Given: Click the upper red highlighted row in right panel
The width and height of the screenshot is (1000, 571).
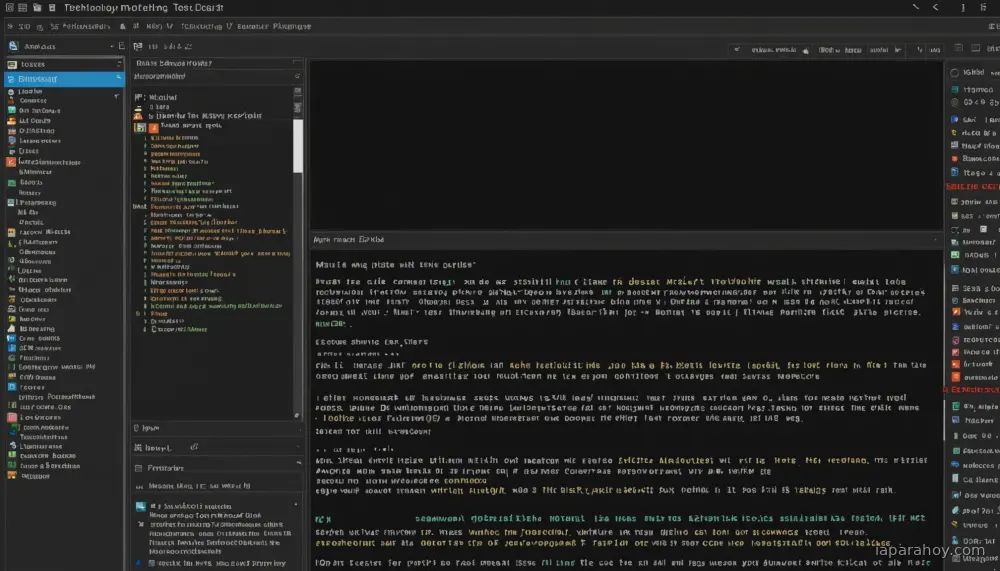Looking at the screenshot, I should pyautogui.click(x=972, y=186).
